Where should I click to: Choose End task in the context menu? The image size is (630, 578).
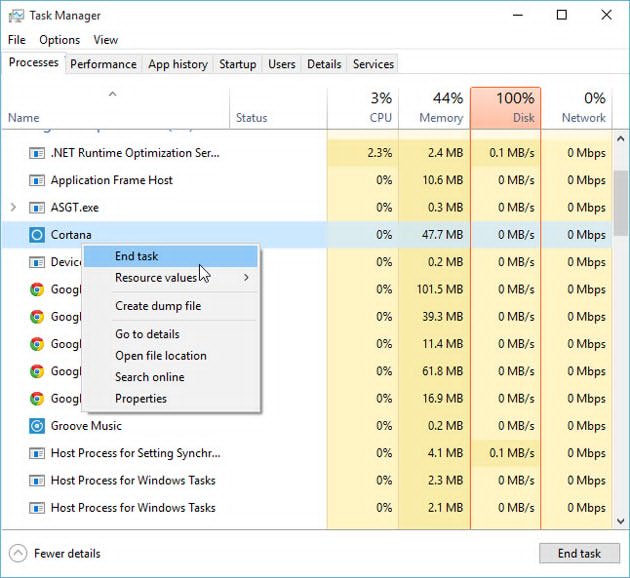[x=171, y=256]
